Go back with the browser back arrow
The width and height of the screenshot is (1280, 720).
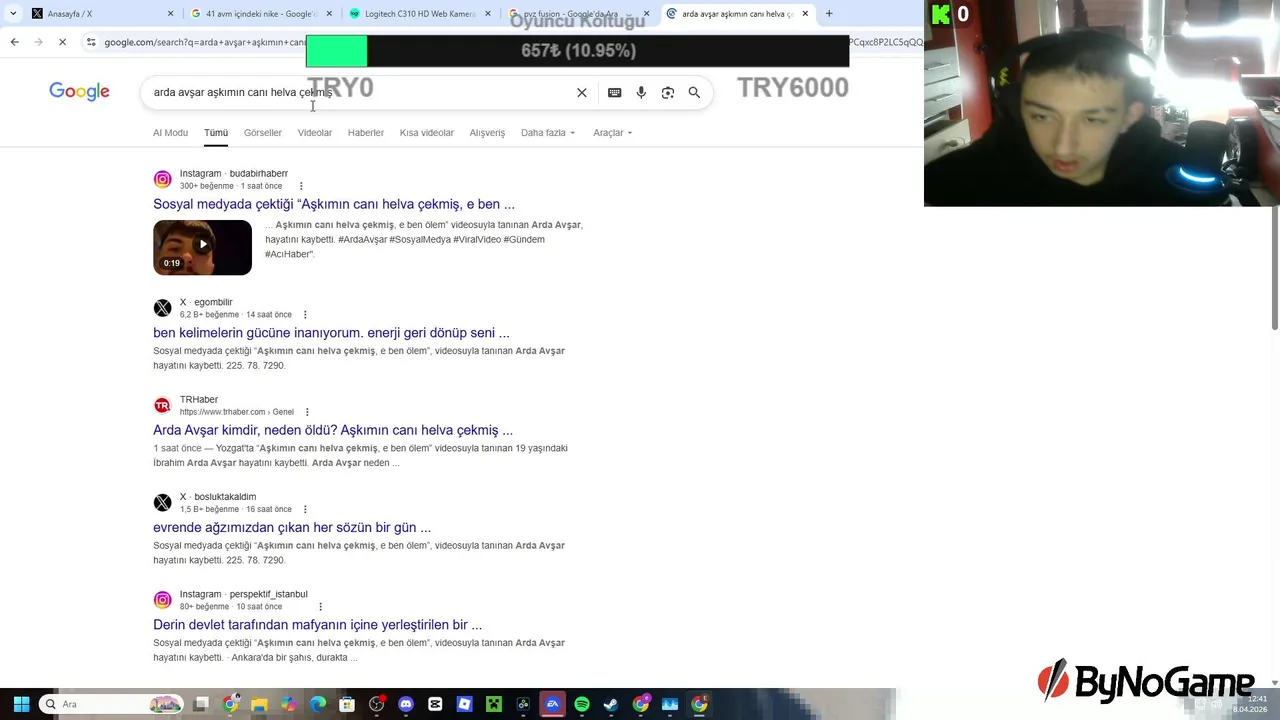(14, 42)
